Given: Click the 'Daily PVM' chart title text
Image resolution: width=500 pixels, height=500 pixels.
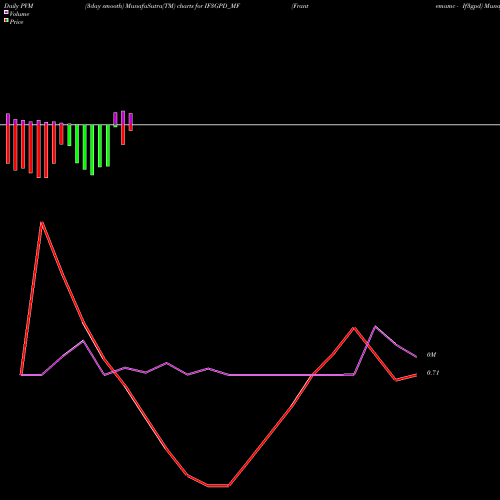Looking at the screenshot, I should tap(19, 6).
